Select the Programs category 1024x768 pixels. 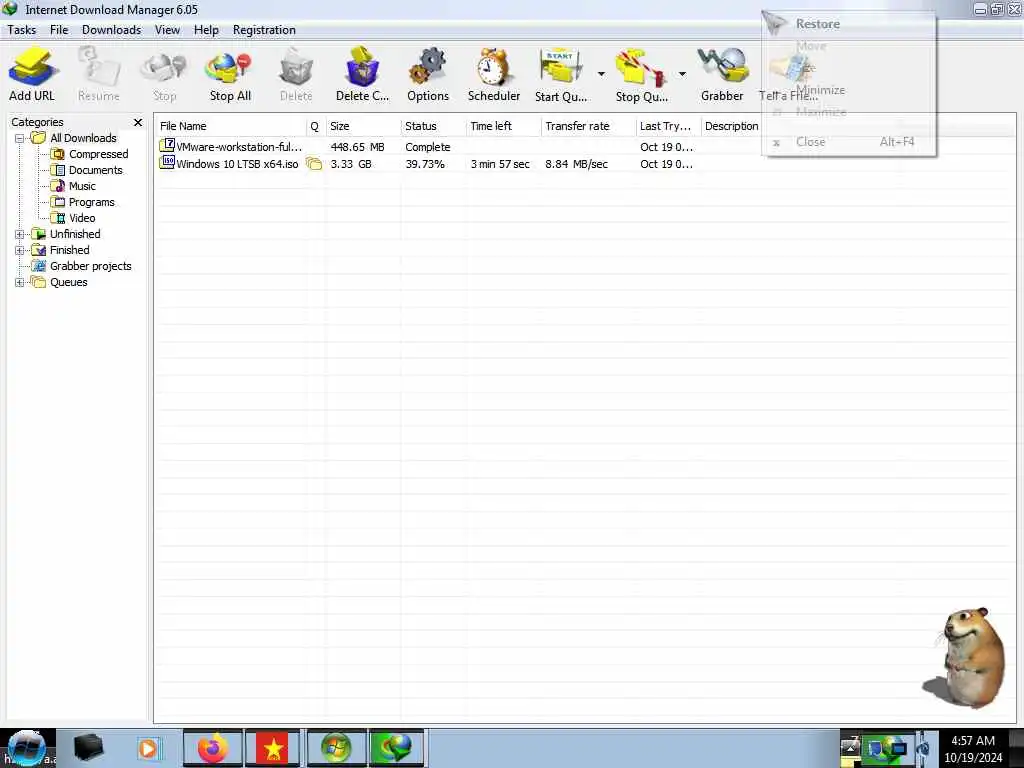tap(91, 202)
